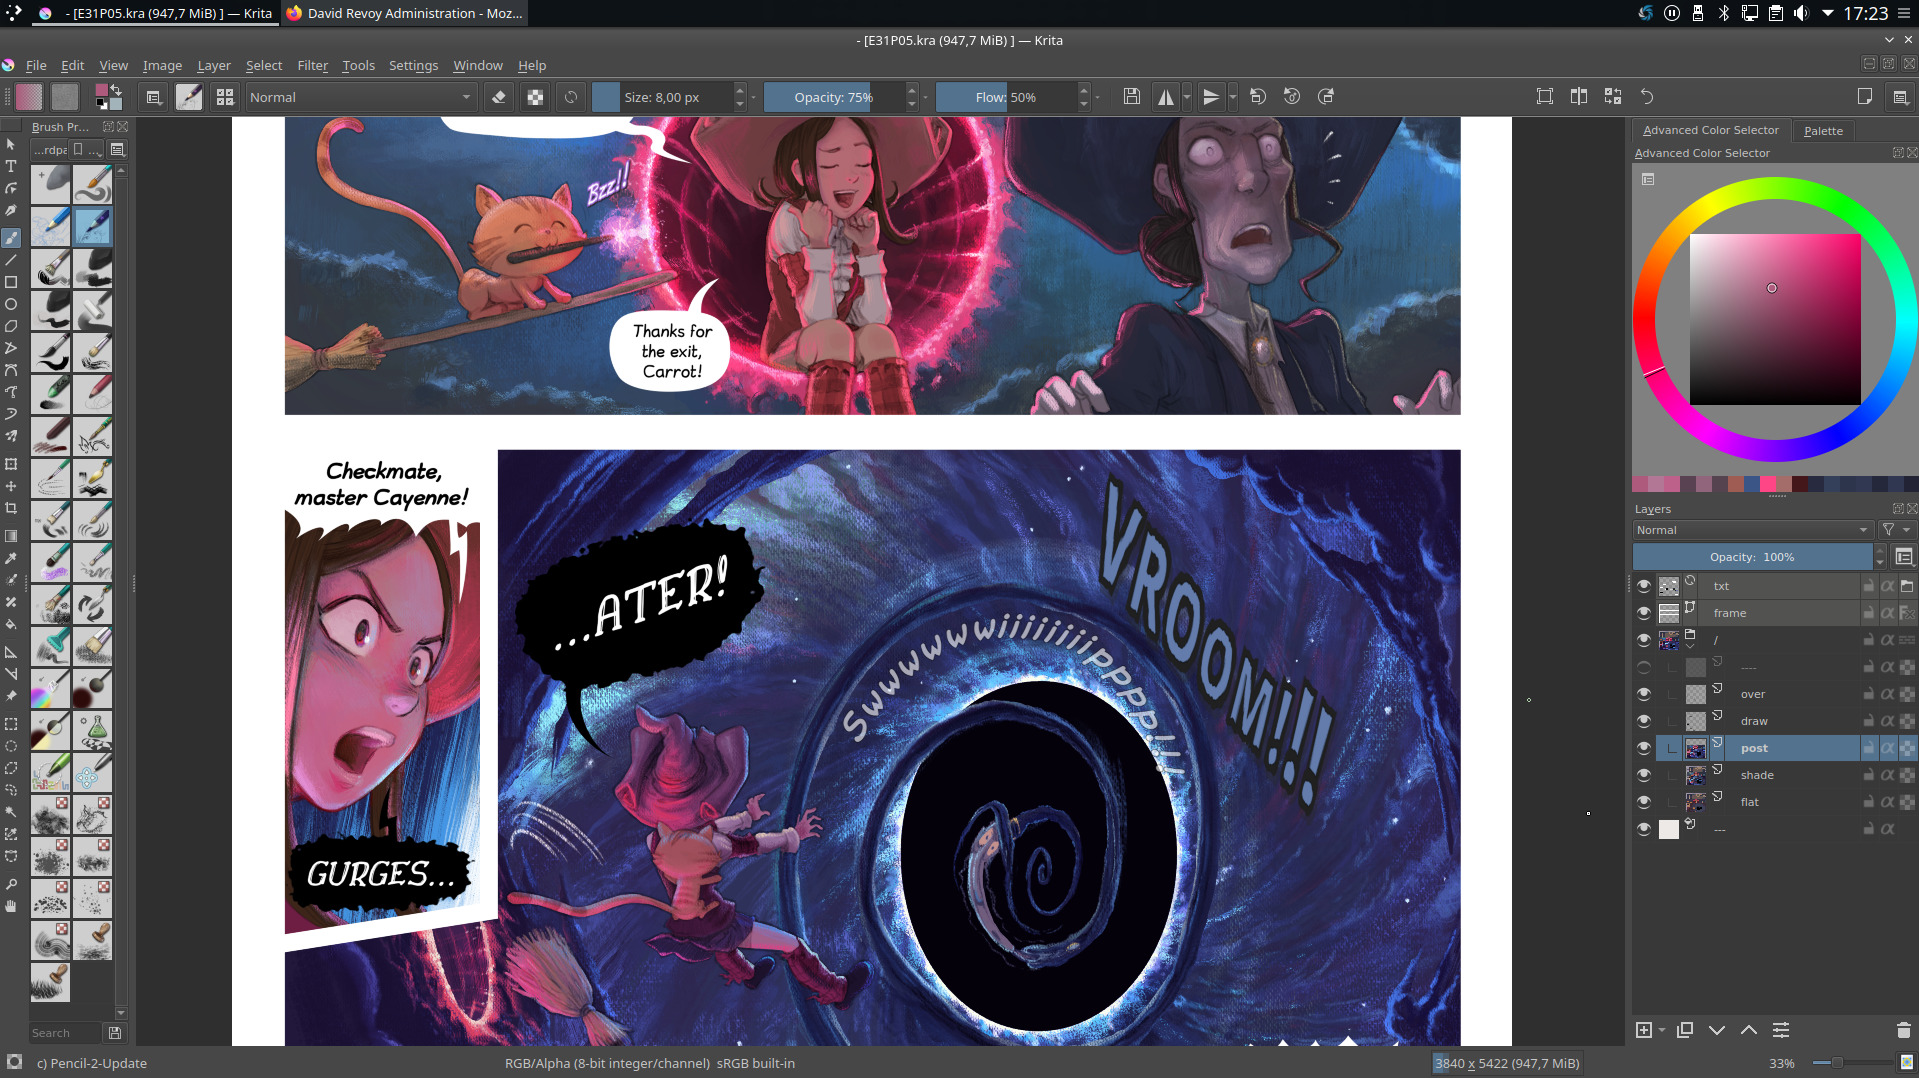Expand the add layer dropdown arrow
This screenshot has height=1078, width=1919.
(1662, 1030)
